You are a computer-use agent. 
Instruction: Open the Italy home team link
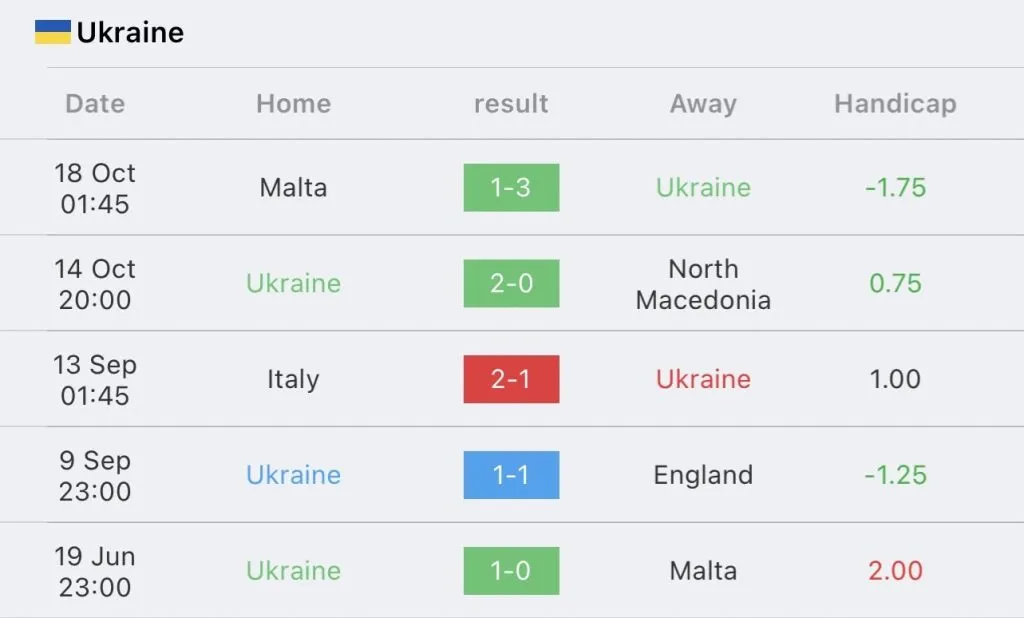click(x=293, y=379)
